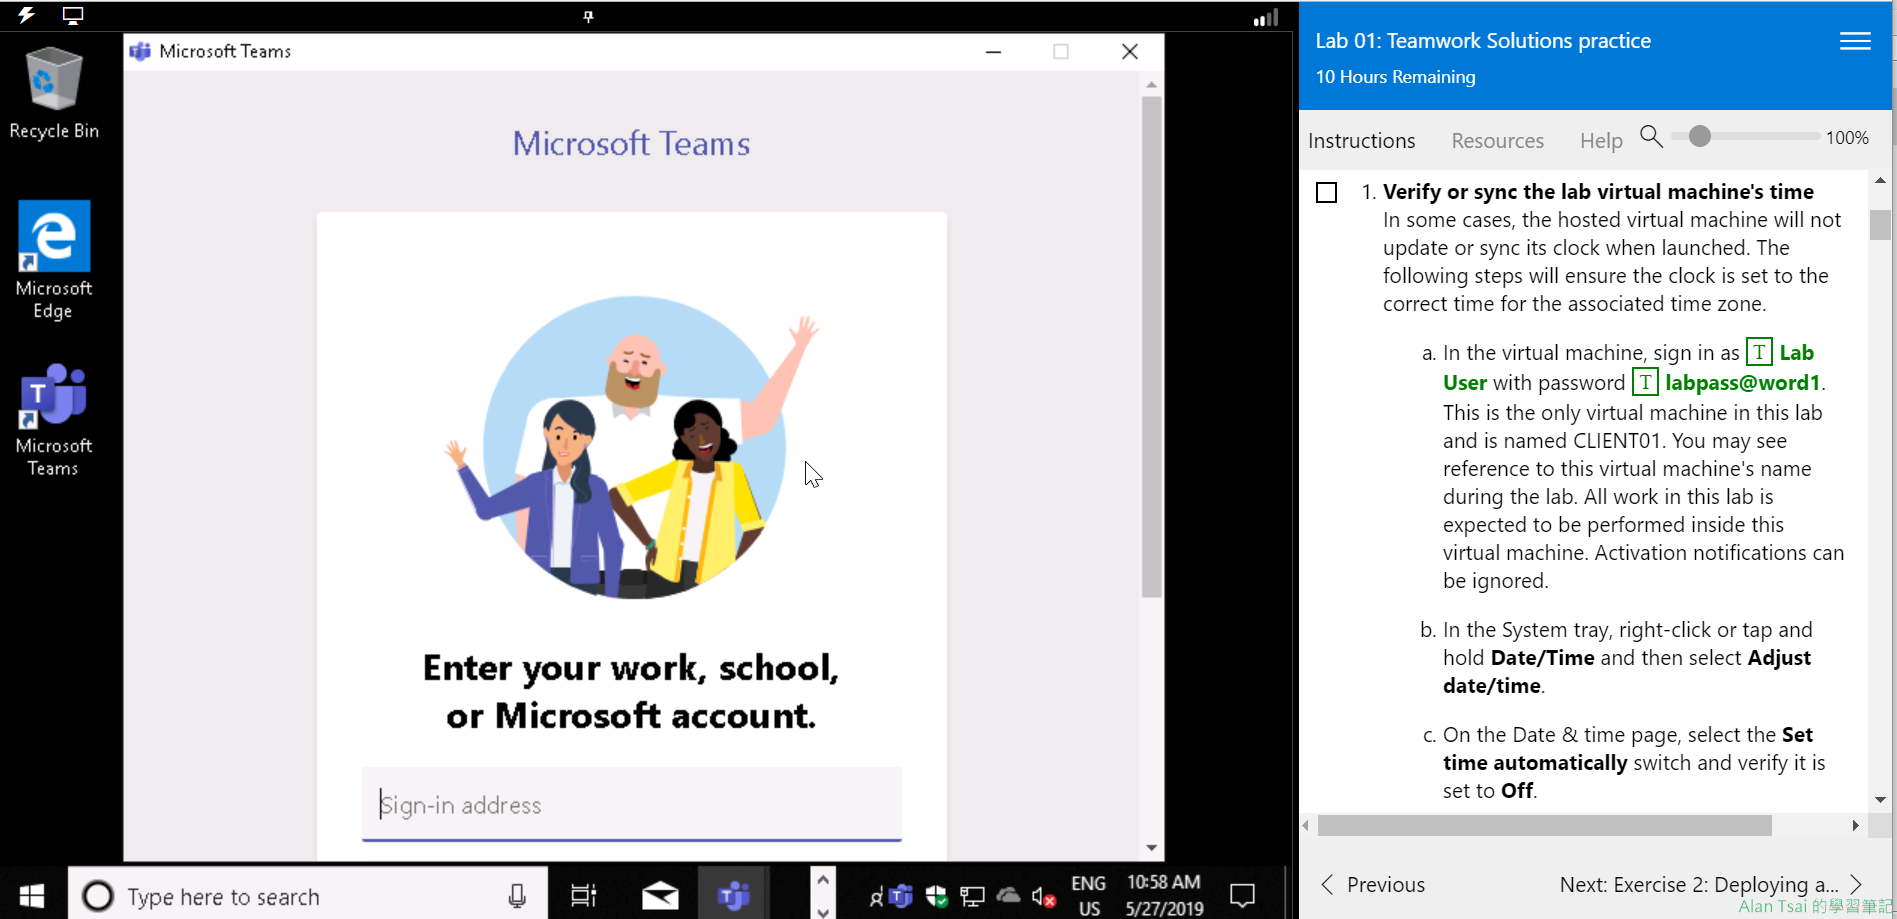Minimize the Microsoft Teams window
The image size is (1897, 919).
coord(993,51)
